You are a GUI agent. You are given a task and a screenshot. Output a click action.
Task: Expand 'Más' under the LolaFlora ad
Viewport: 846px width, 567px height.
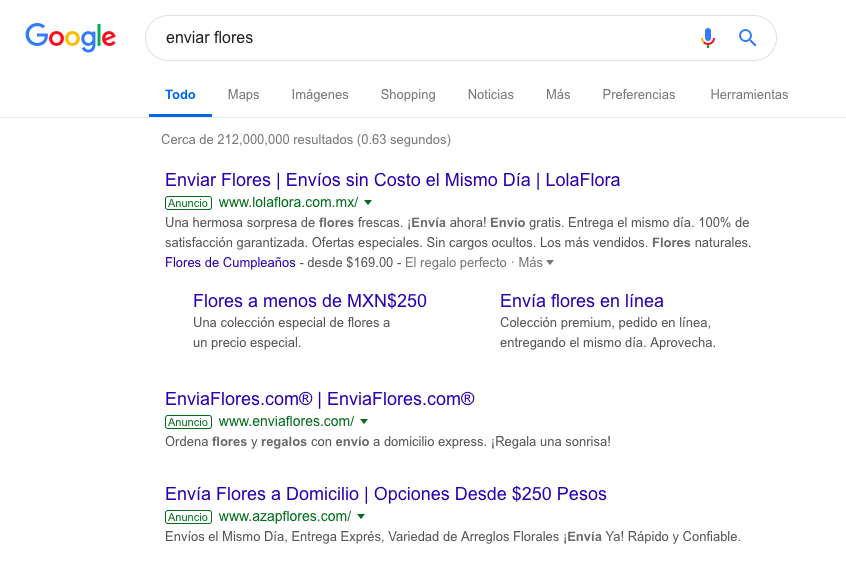(x=536, y=262)
